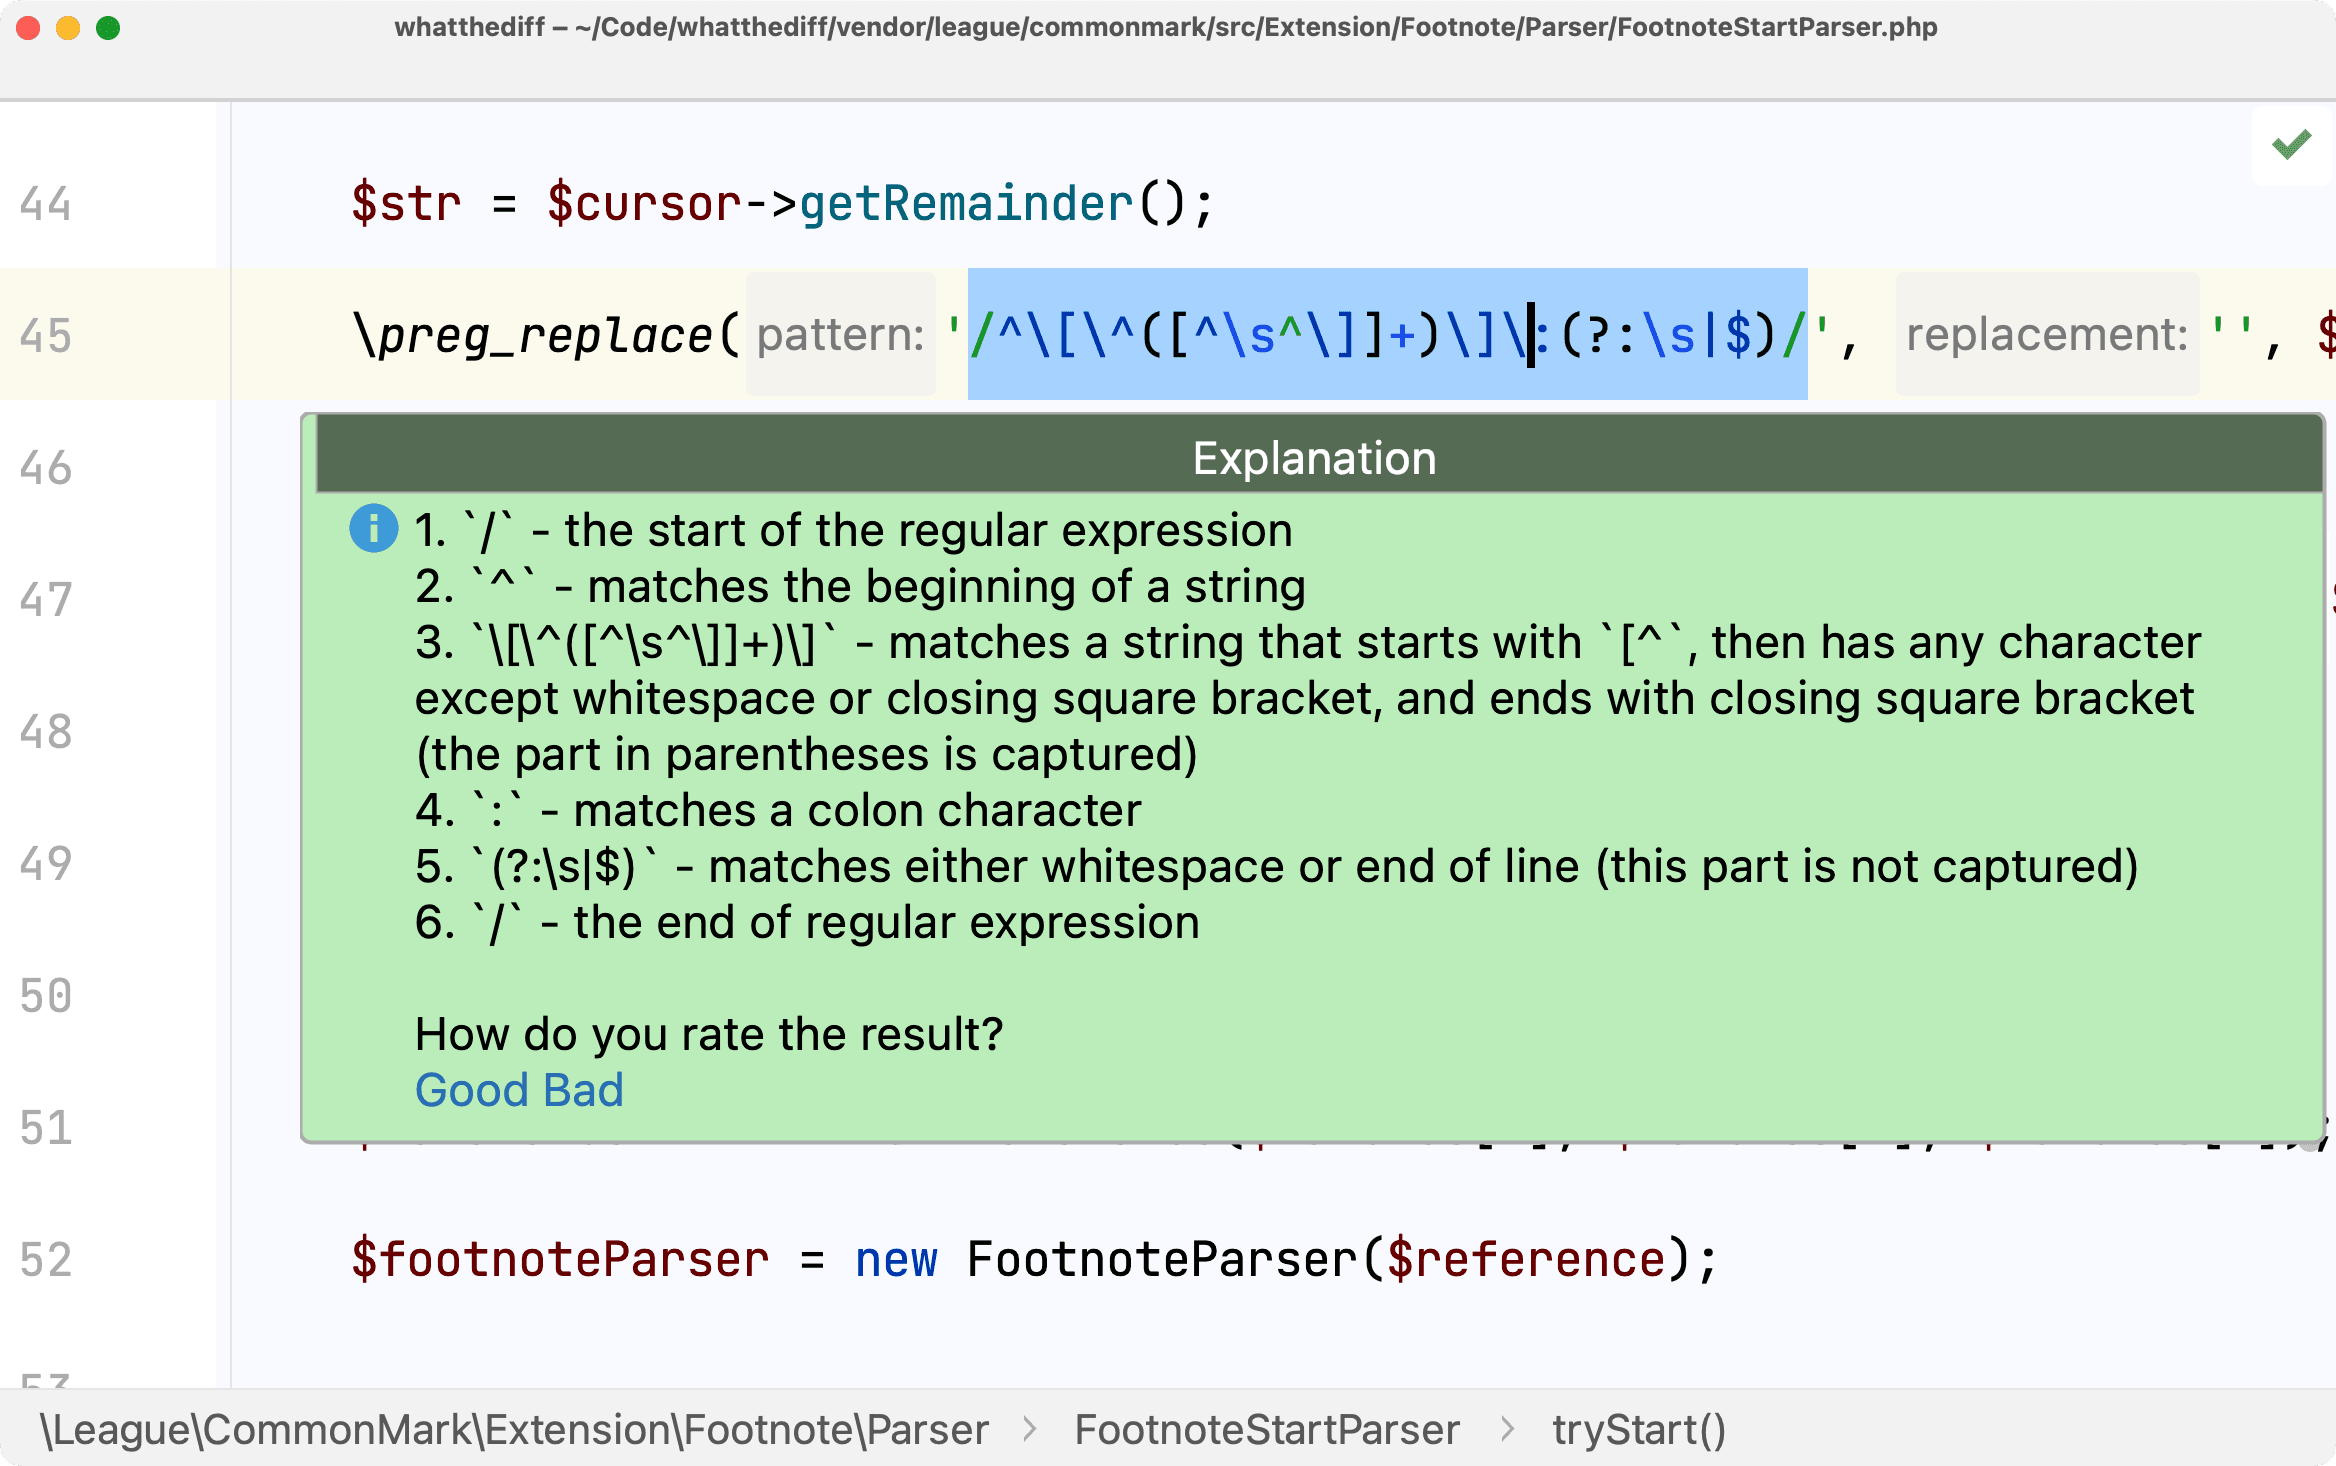Viewport: 2336px width, 1466px height.
Task: Click the chevron after the namespace breadcrumb
Action: tap(1031, 1430)
